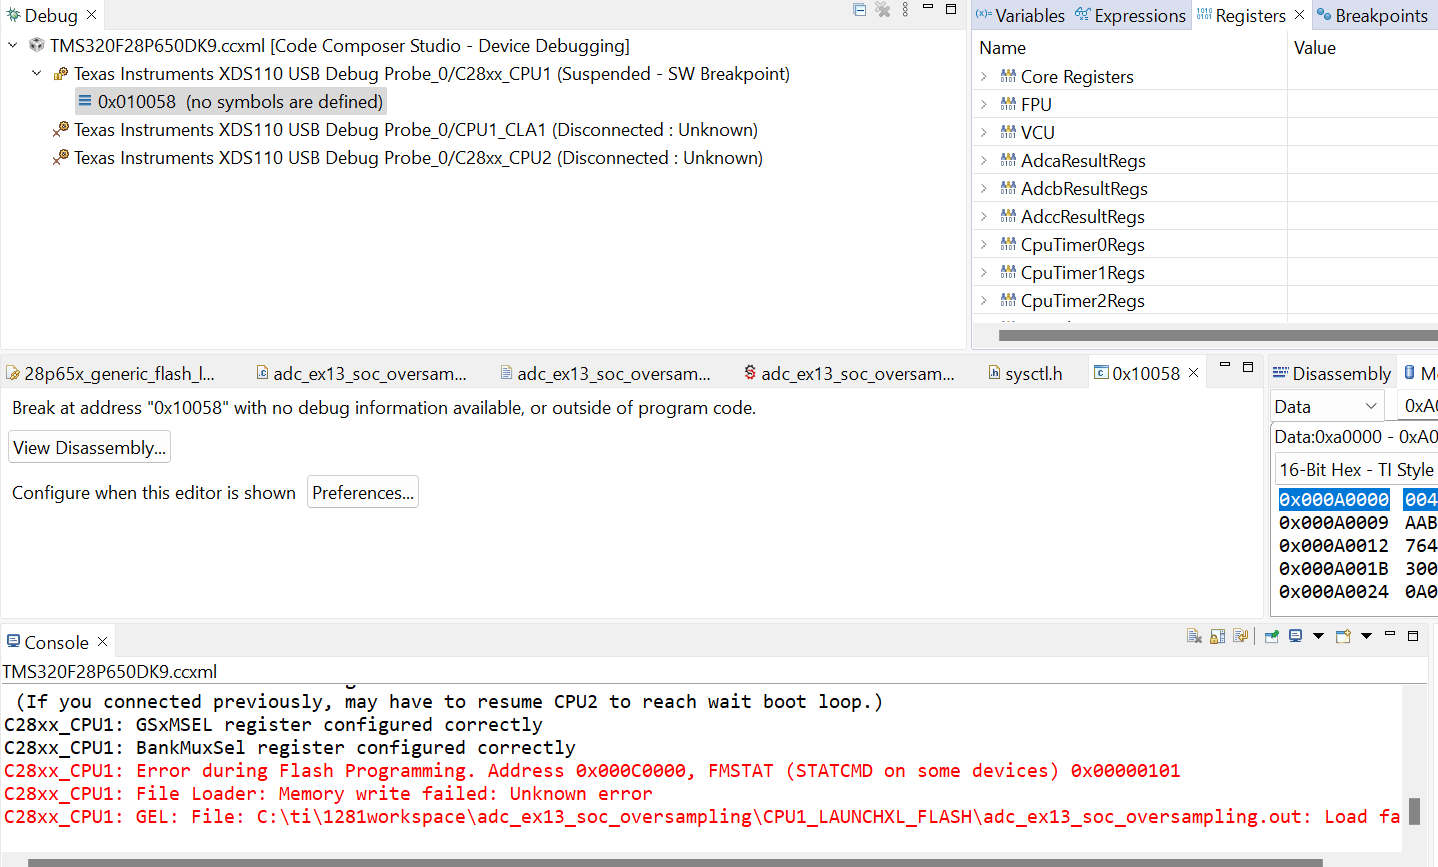Maximize the Console panel
Viewport: 1438px width, 867px height.
pos(1413,635)
